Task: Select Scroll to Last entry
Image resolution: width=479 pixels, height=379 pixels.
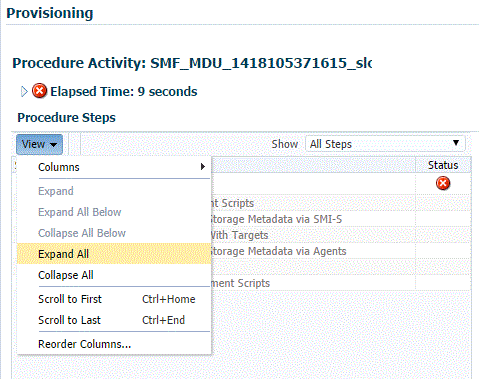Action: pyautogui.click(x=114, y=320)
